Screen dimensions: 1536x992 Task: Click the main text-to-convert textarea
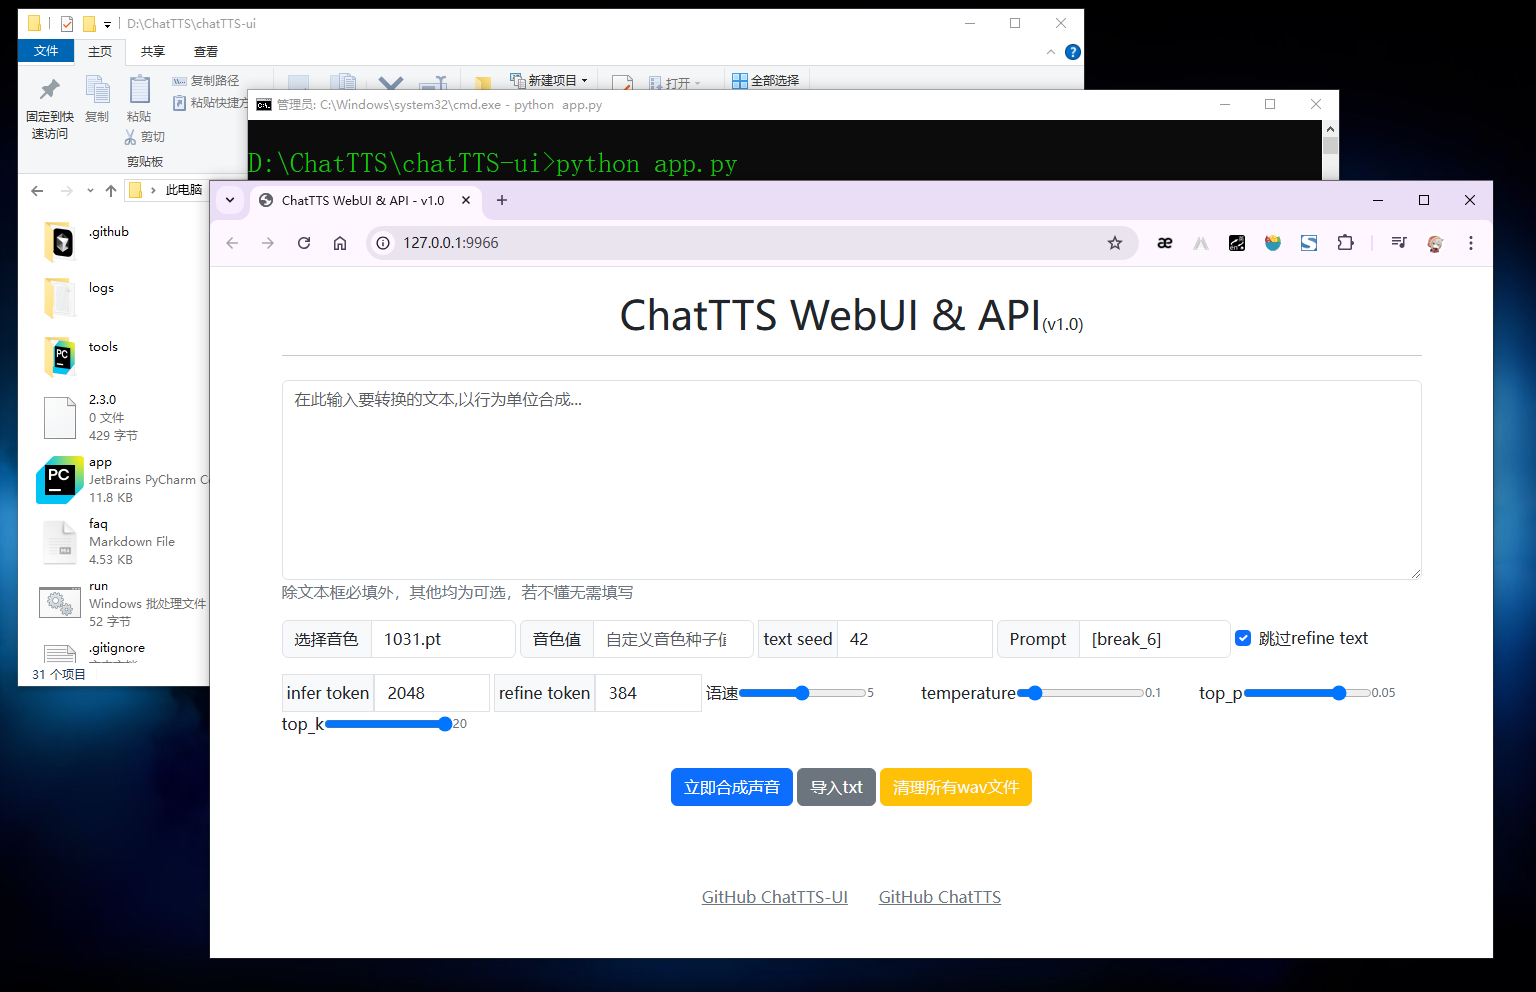pos(852,480)
